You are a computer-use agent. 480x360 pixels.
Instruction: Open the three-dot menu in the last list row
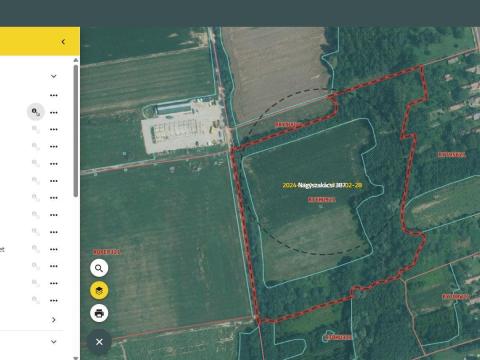(54, 301)
